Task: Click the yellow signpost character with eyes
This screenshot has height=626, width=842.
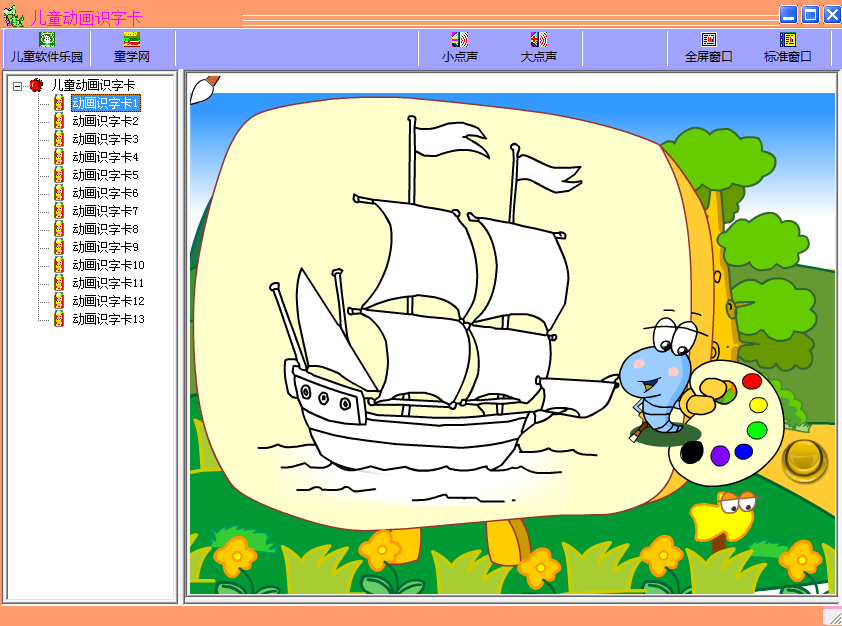Action: coord(724,518)
